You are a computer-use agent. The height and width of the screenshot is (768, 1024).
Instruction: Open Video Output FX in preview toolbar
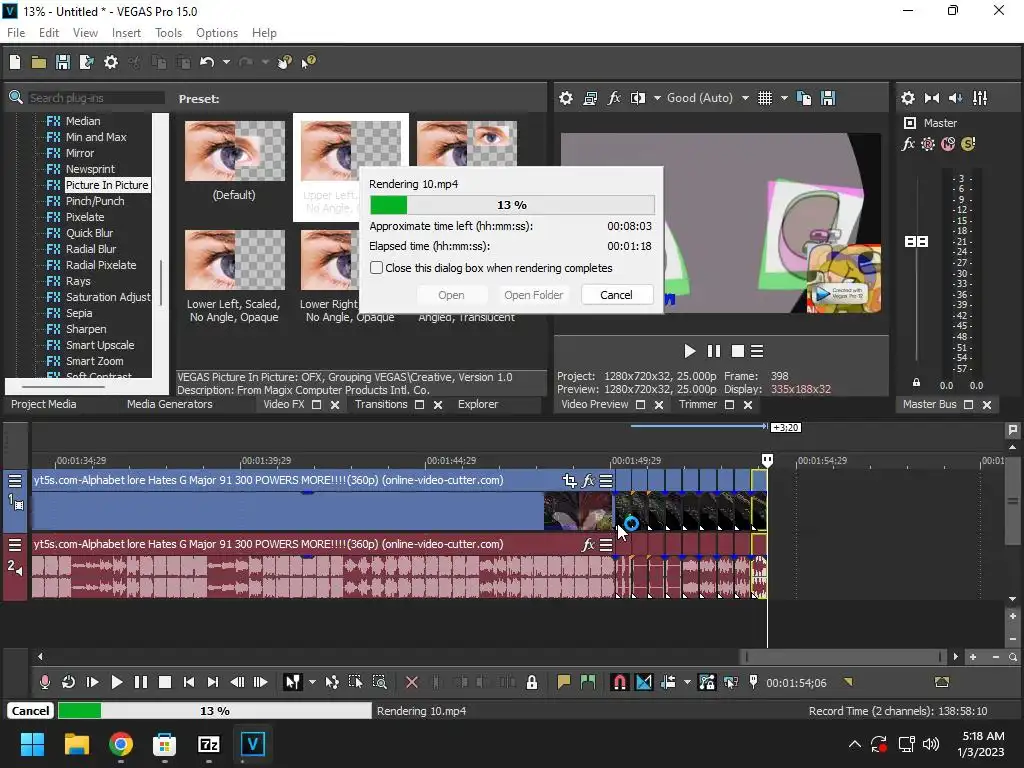pyautogui.click(x=614, y=98)
